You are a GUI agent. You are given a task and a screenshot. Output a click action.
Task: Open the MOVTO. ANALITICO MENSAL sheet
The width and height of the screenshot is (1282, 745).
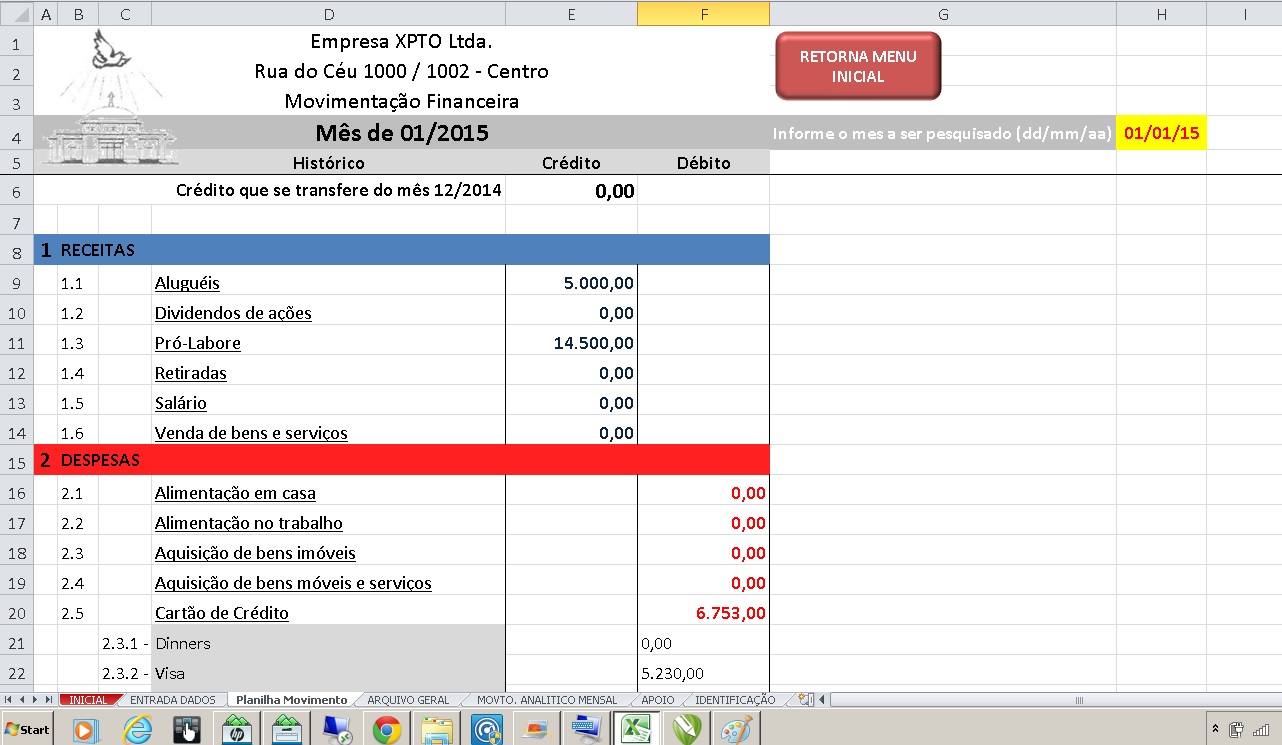tap(549, 699)
